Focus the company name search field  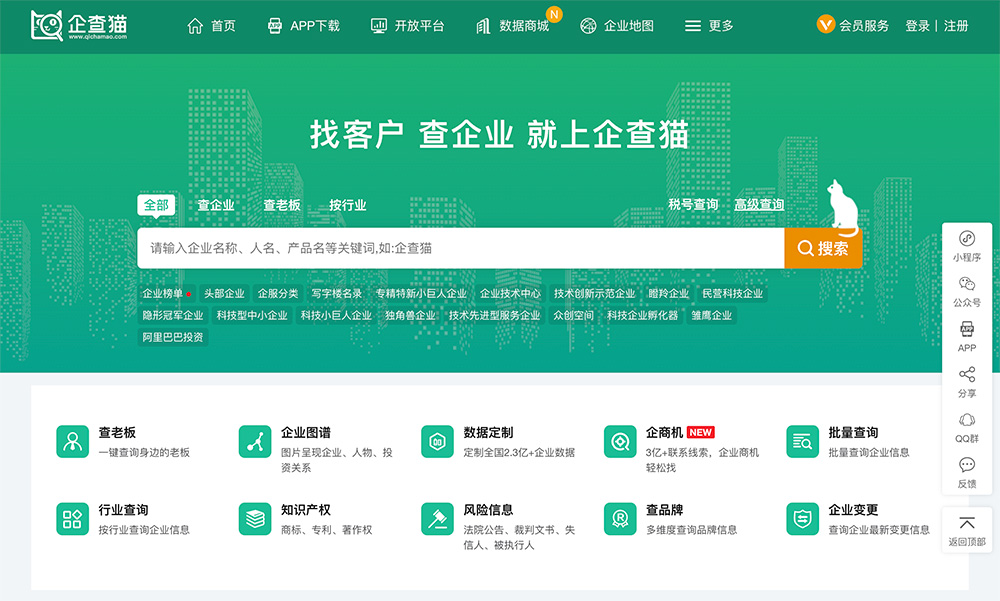460,248
